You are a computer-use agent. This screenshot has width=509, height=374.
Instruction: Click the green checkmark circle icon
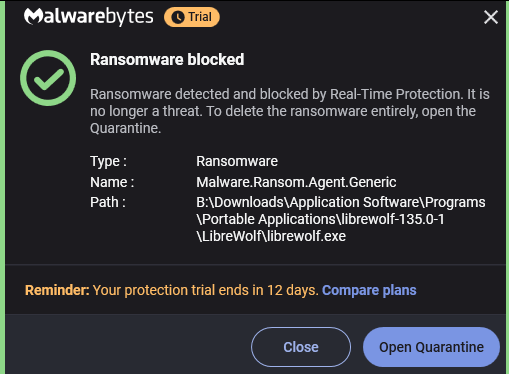[48, 78]
